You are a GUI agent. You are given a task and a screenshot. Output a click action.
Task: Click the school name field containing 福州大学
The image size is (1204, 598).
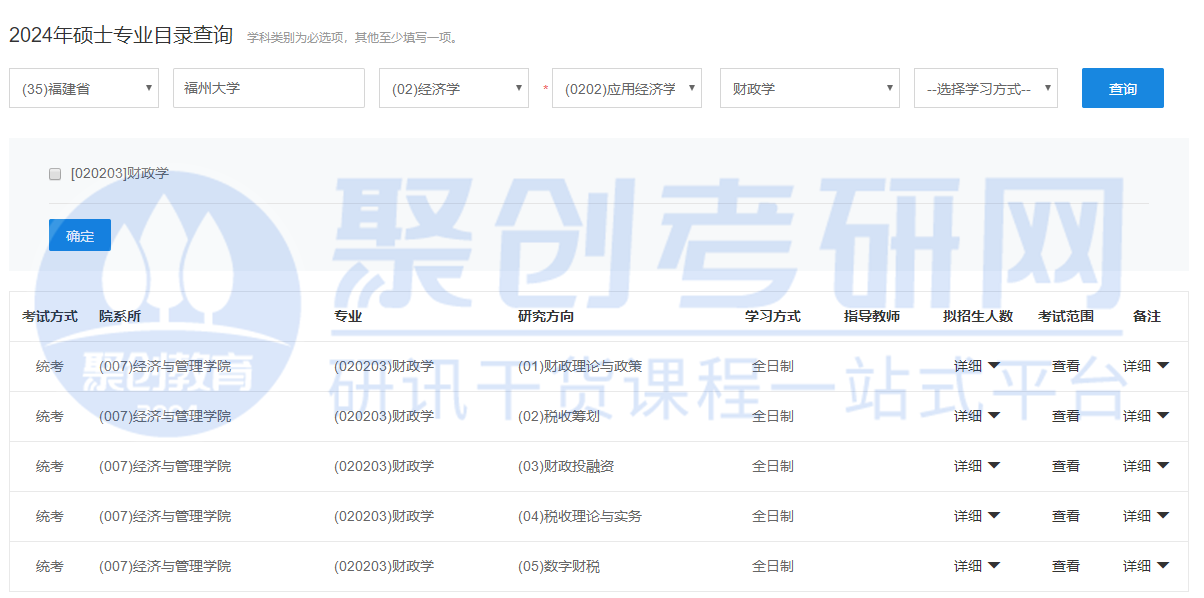pyautogui.click(x=269, y=88)
